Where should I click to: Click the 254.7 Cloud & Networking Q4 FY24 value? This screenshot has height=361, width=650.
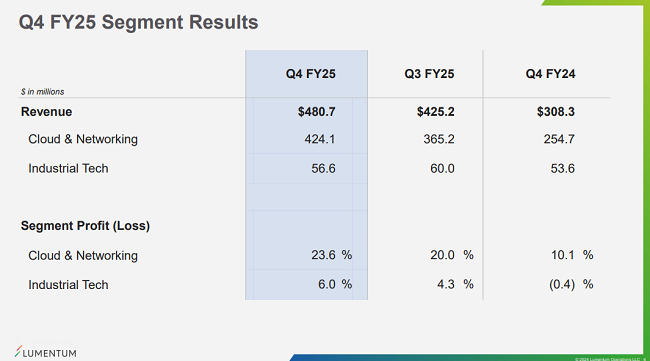click(x=559, y=139)
